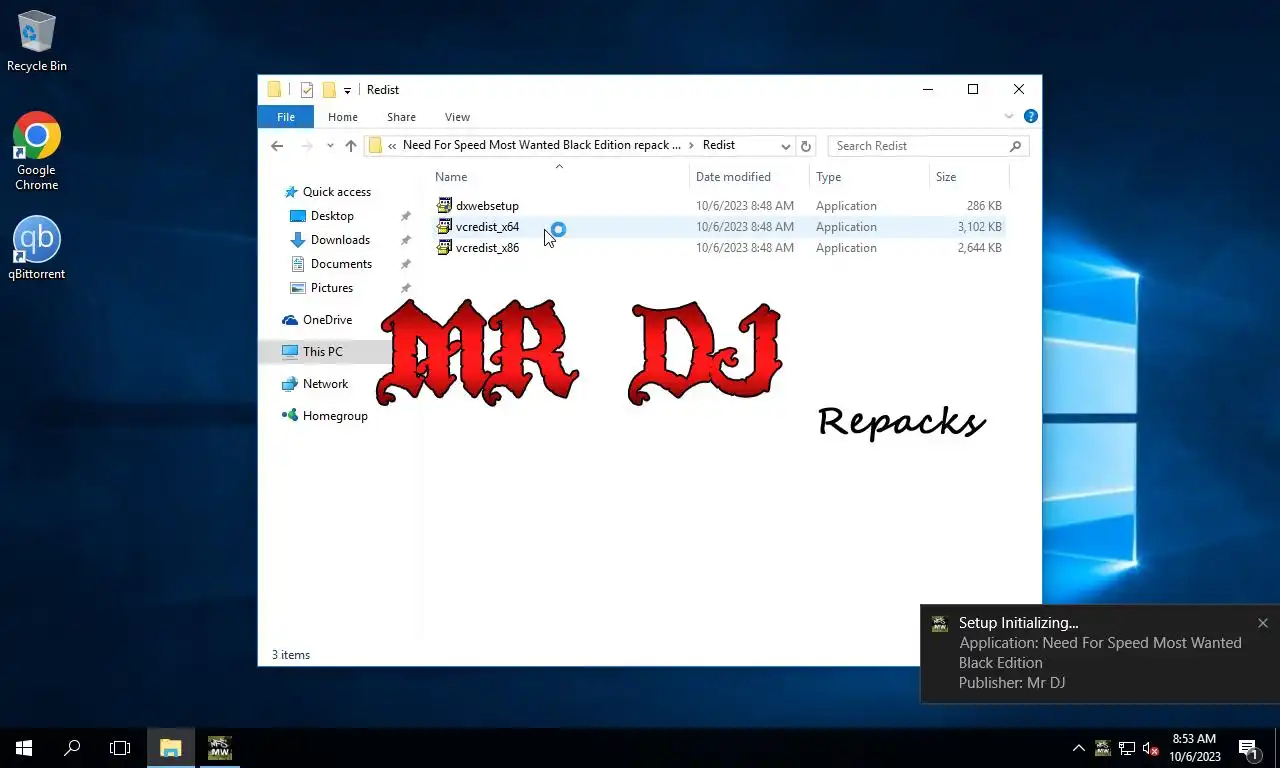Open the qBittorrent desktop shortcut
Image resolution: width=1280 pixels, height=768 pixels.
pos(37,248)
